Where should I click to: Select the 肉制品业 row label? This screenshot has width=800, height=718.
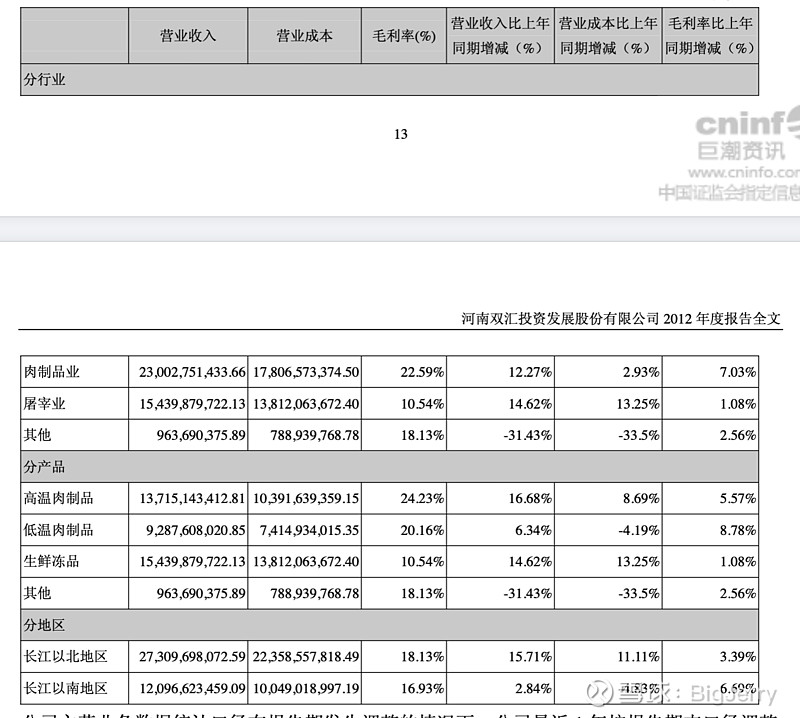tap(52, 372)
